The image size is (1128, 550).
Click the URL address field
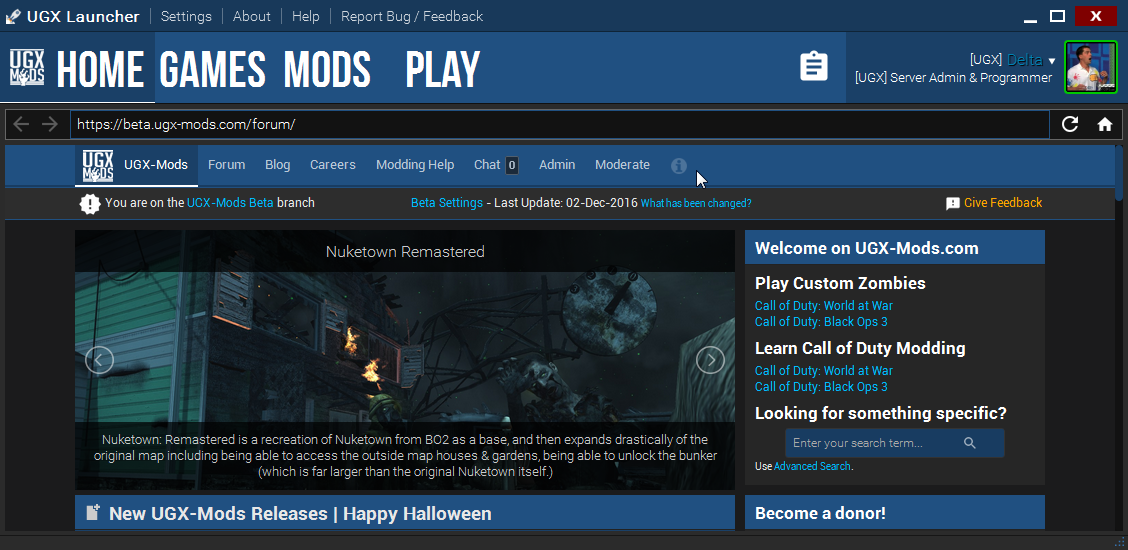[x=560, y=124]
